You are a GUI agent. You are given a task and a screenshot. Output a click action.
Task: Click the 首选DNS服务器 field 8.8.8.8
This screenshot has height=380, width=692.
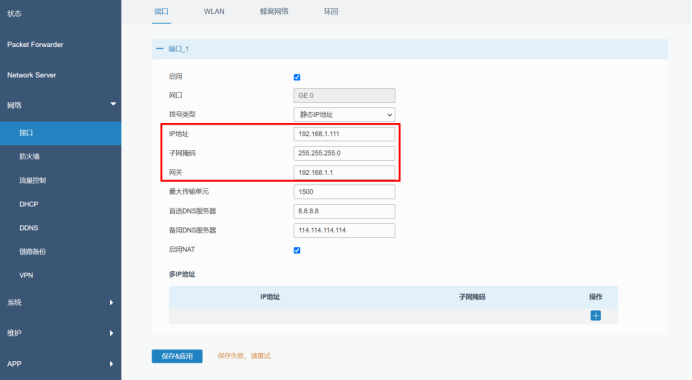click(x=344, y=211)
